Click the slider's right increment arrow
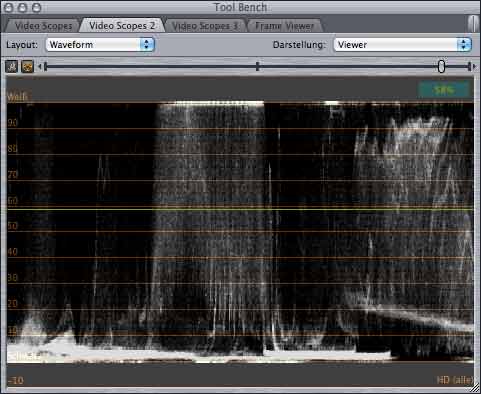The height and width of the screenshot is (394, 481). pyautogui.click(x=474, y=67)
